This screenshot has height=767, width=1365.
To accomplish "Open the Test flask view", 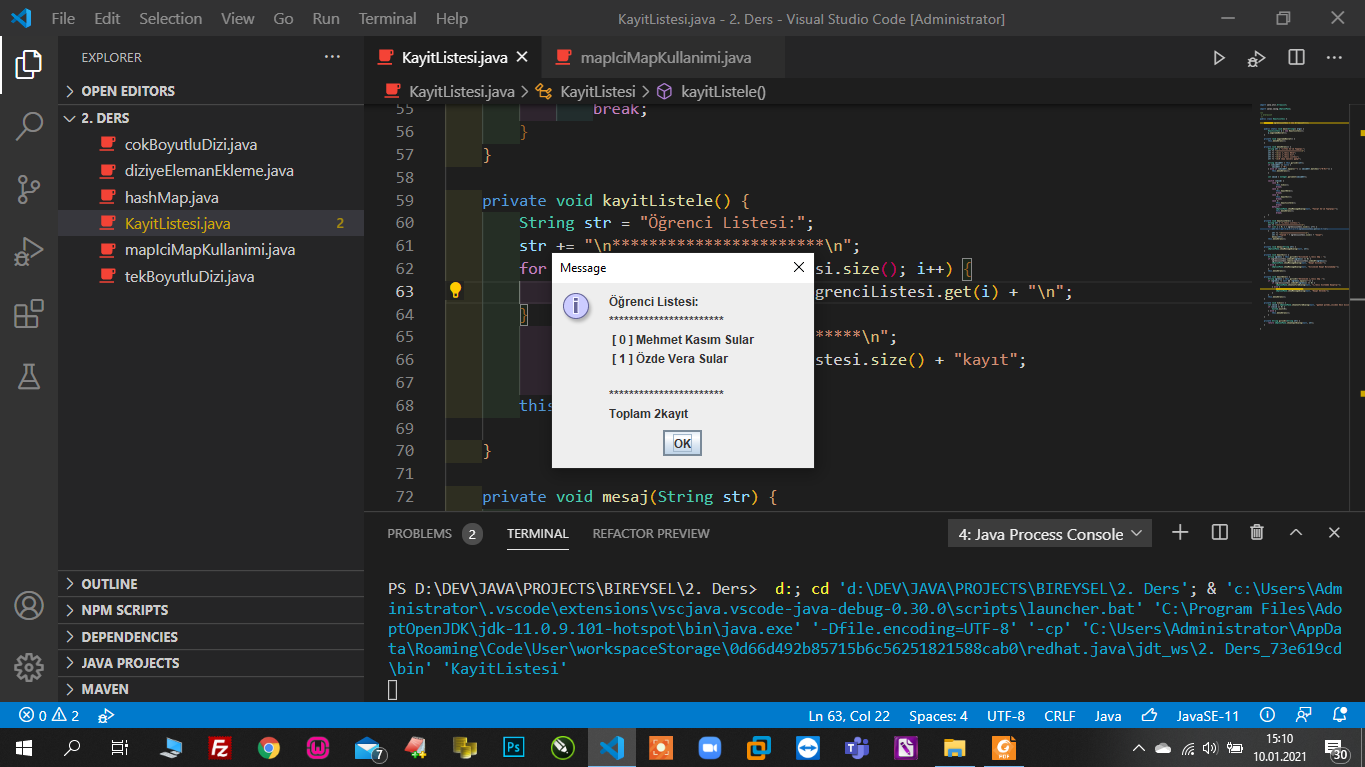I will click(28, 376).
